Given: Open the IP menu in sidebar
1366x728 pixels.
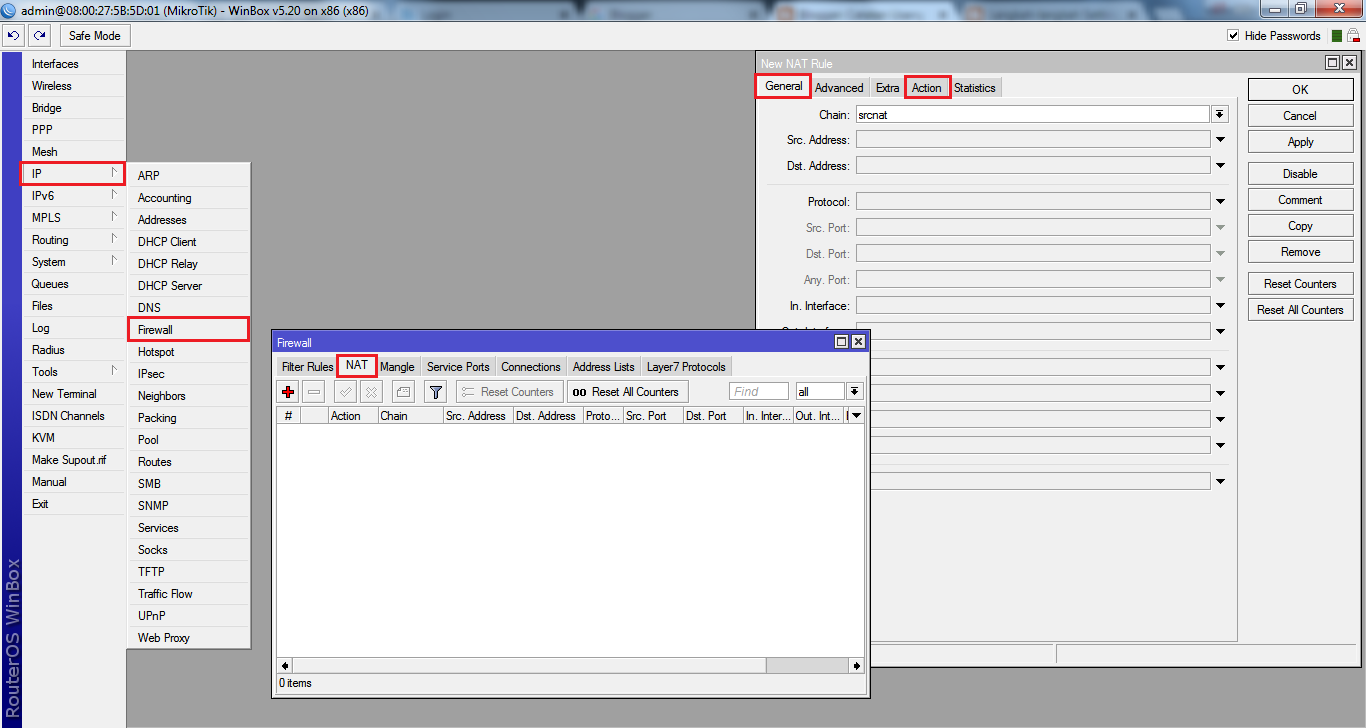Looking at the screenshot, I should point(73,173).
